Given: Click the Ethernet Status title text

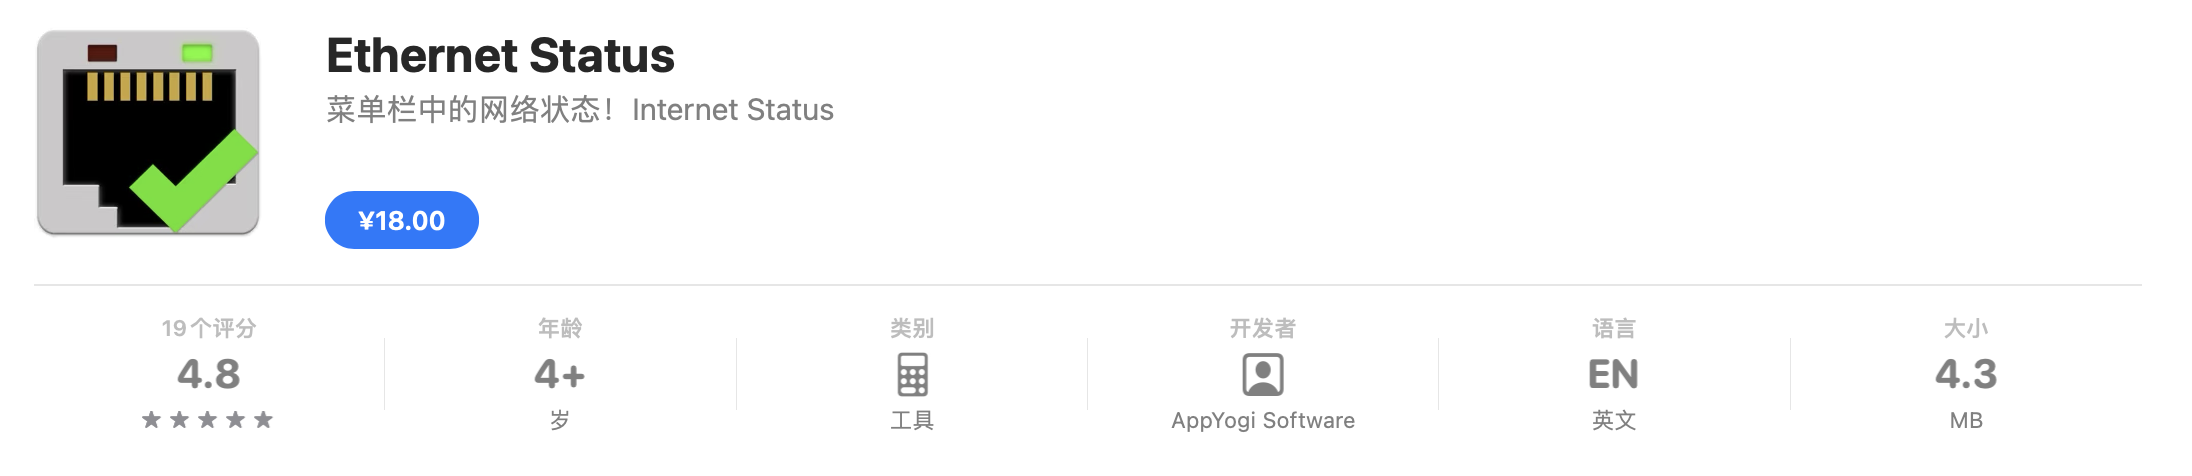Looking at the screenshot, I should click(500, 55).
